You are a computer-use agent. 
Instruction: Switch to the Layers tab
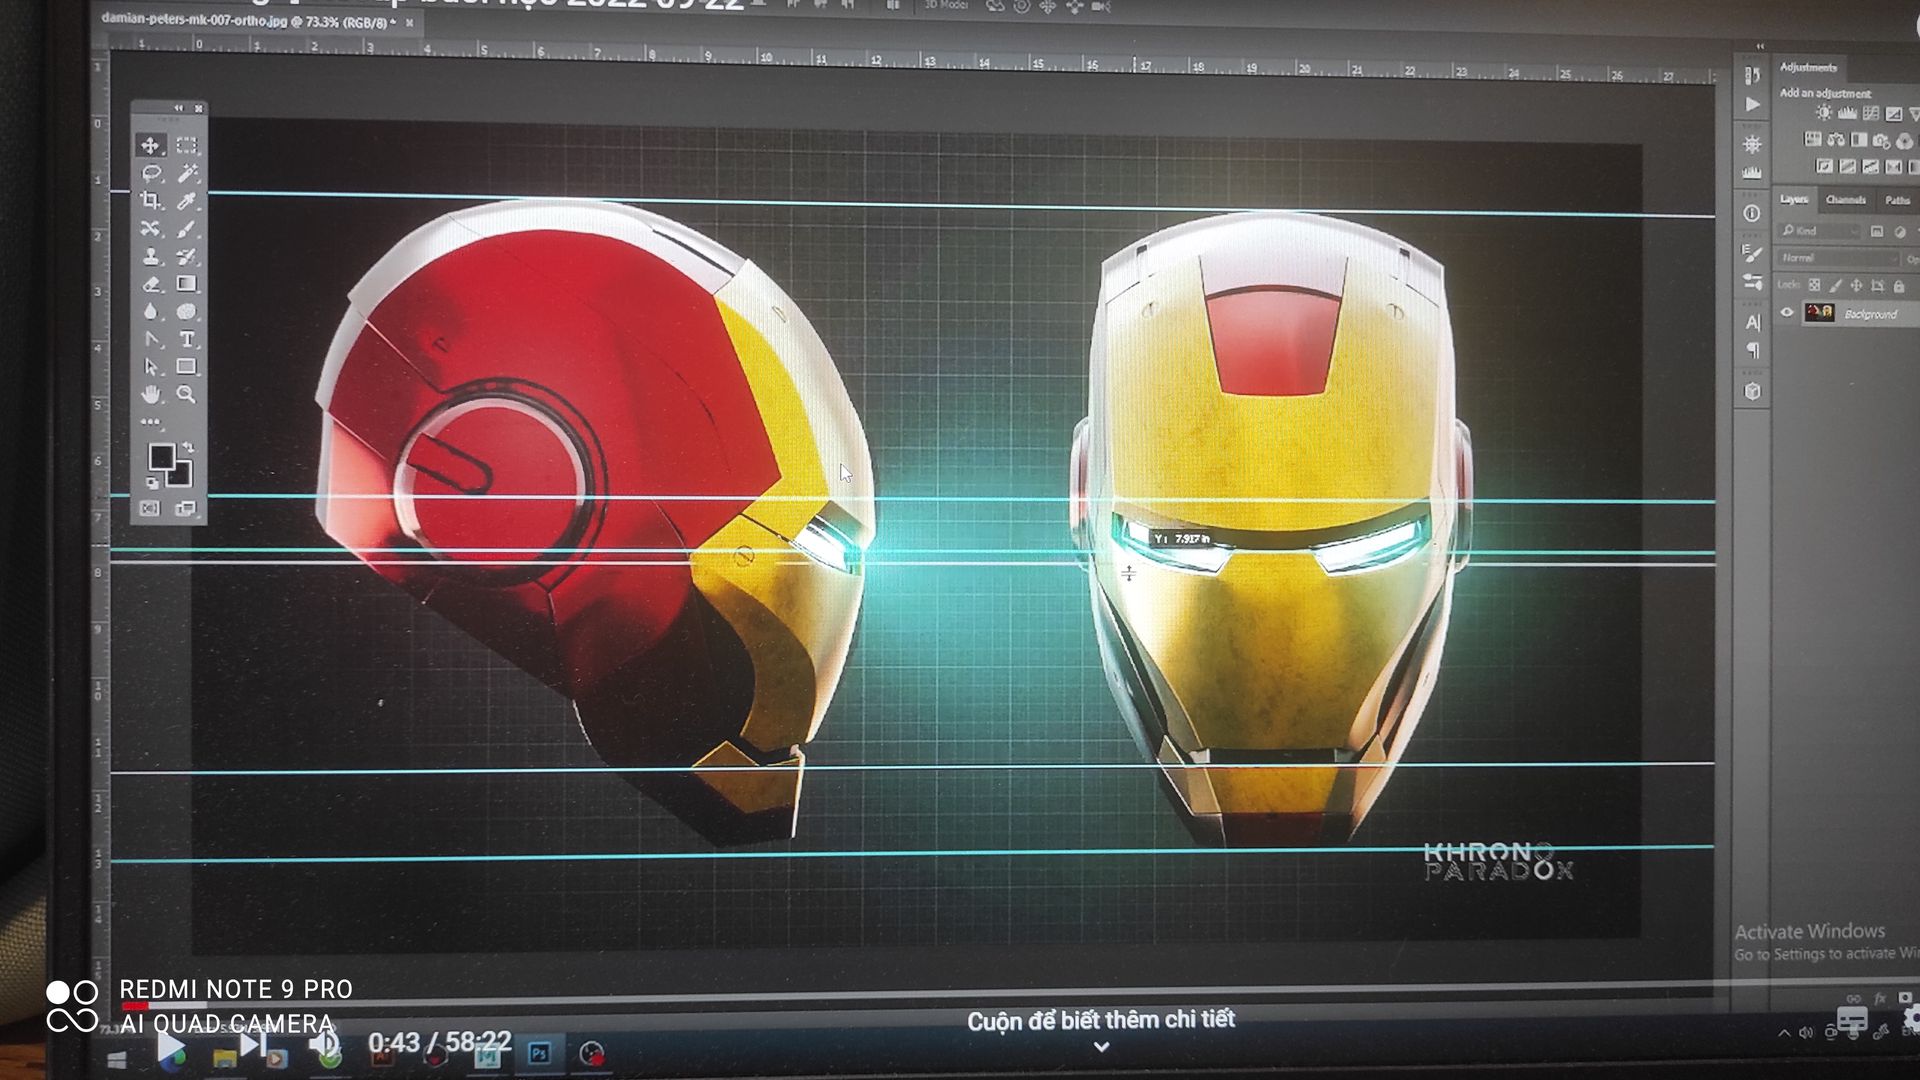1794,199
